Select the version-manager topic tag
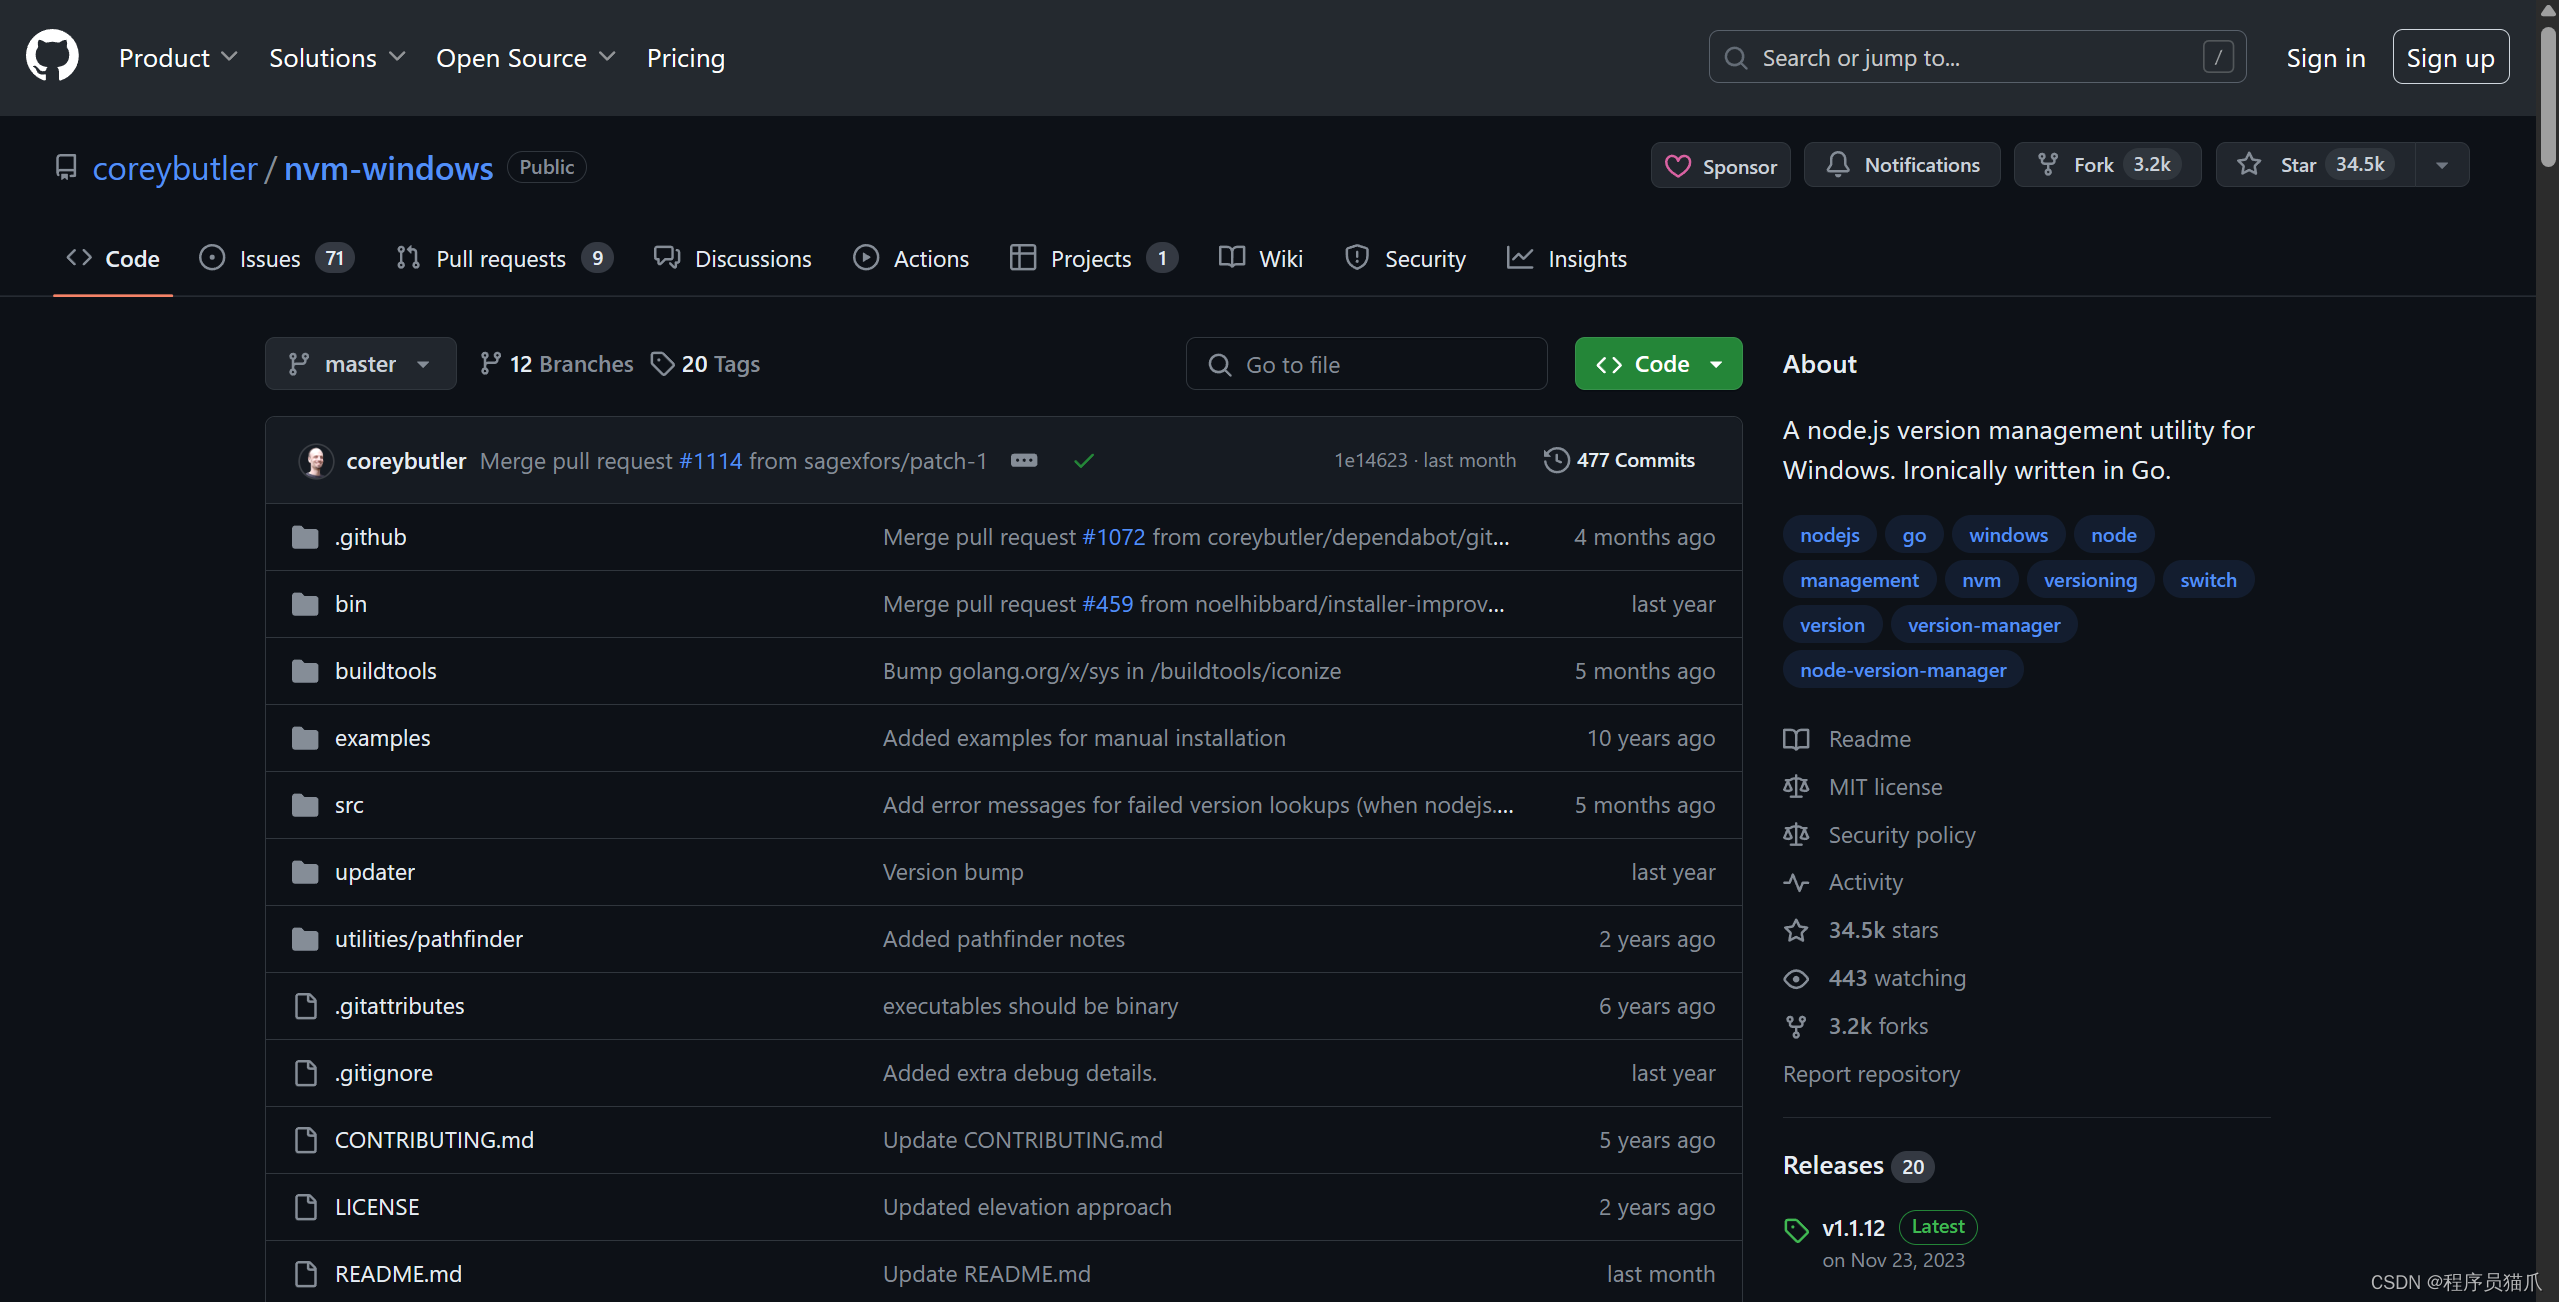 pyautogui.click(x=1984, y=625)
